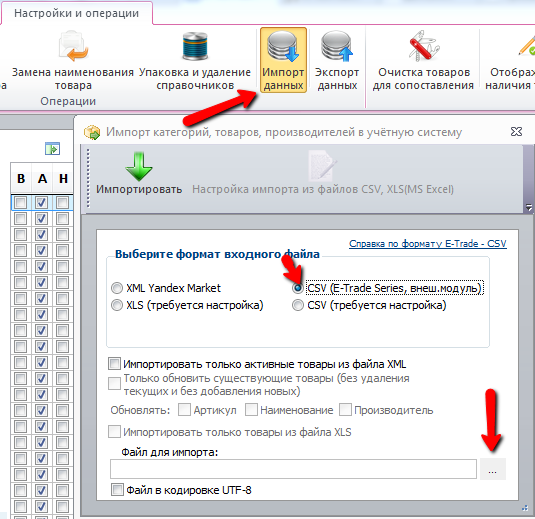Open the Настройки и операции tab

(76, 13)
